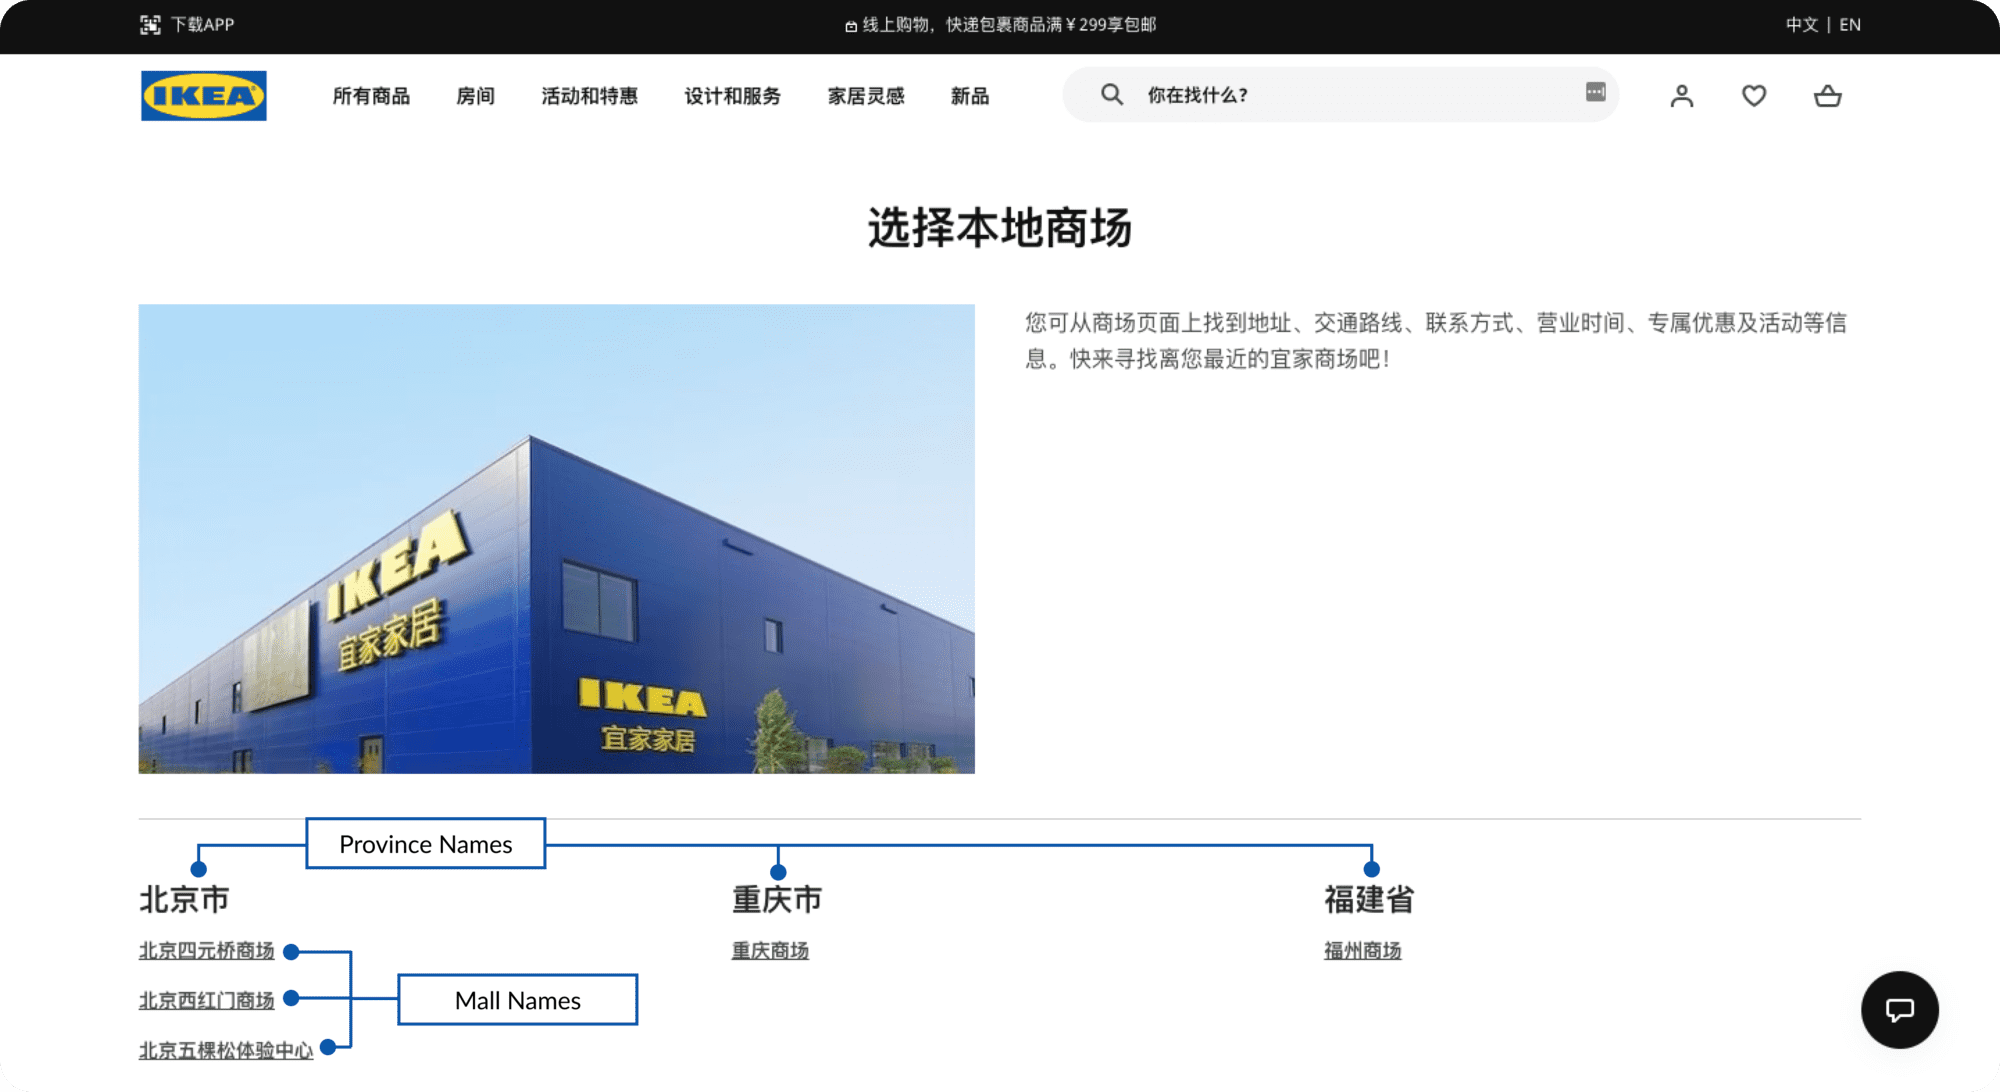Switch language to 中文

1802,25
